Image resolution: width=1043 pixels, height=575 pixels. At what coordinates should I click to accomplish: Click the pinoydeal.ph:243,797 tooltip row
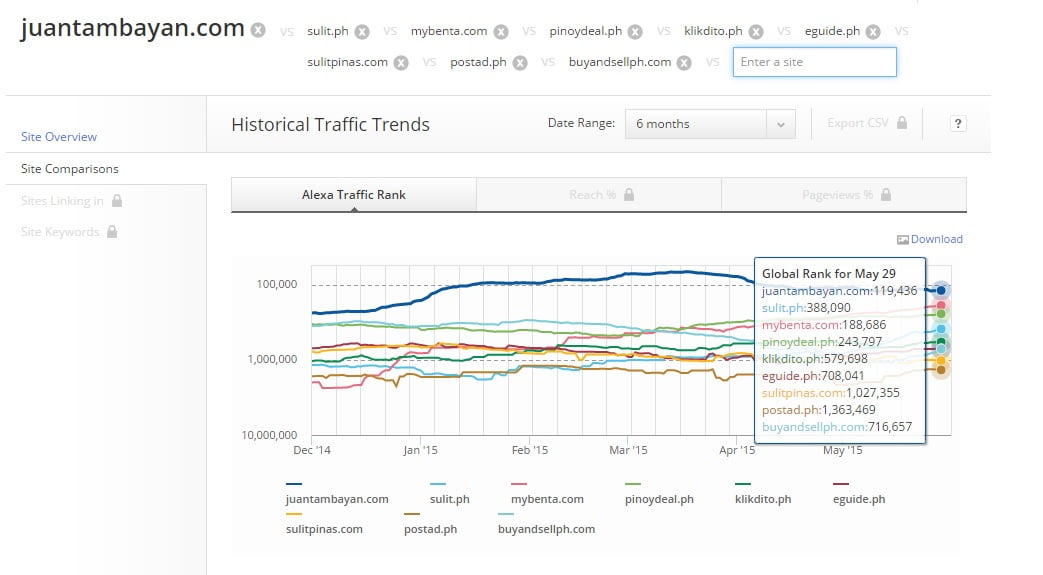pyautogui.click(x=822, y=342)
